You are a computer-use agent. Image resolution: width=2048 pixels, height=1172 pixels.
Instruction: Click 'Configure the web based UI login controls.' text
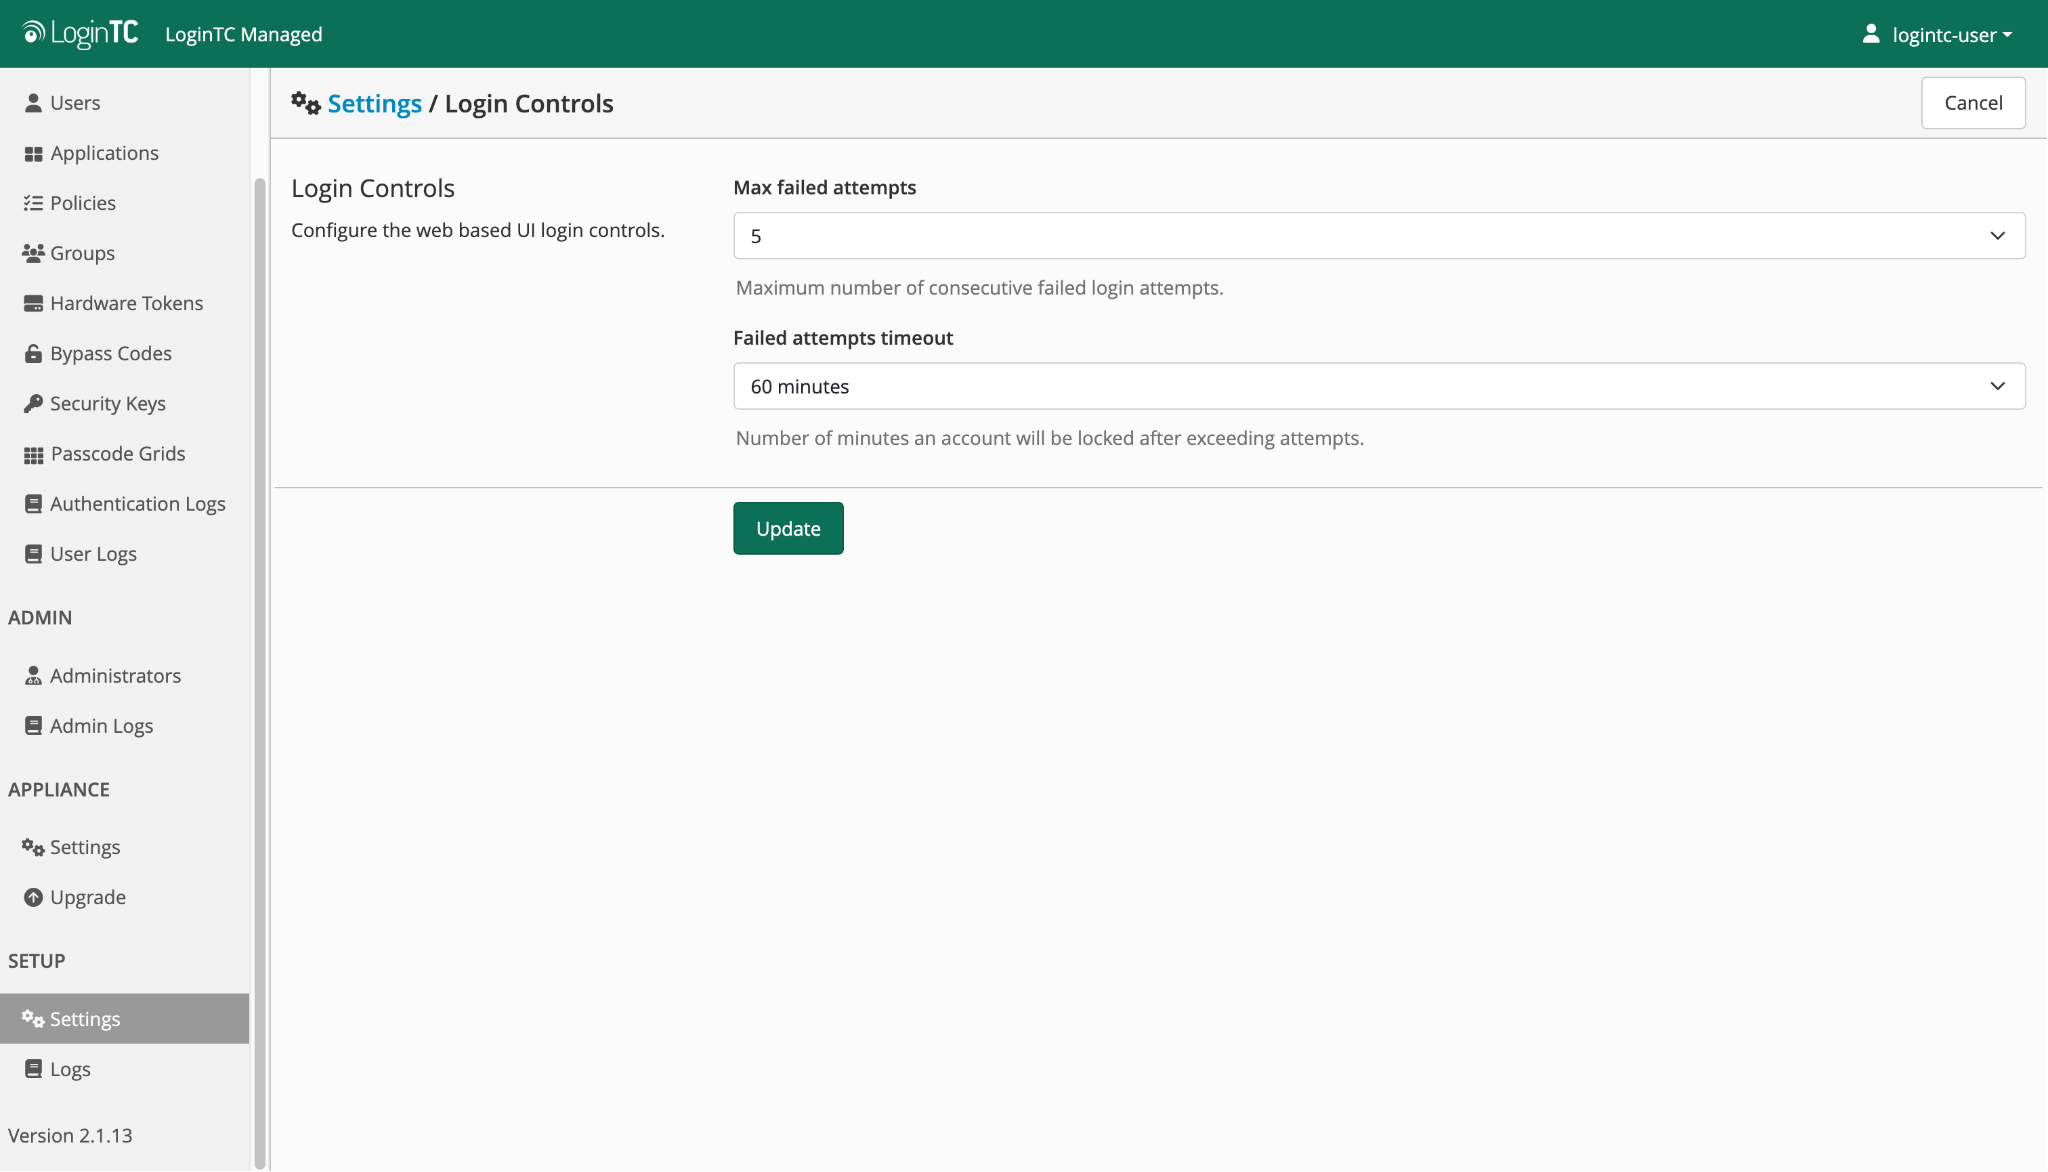(x=478, y=230)
